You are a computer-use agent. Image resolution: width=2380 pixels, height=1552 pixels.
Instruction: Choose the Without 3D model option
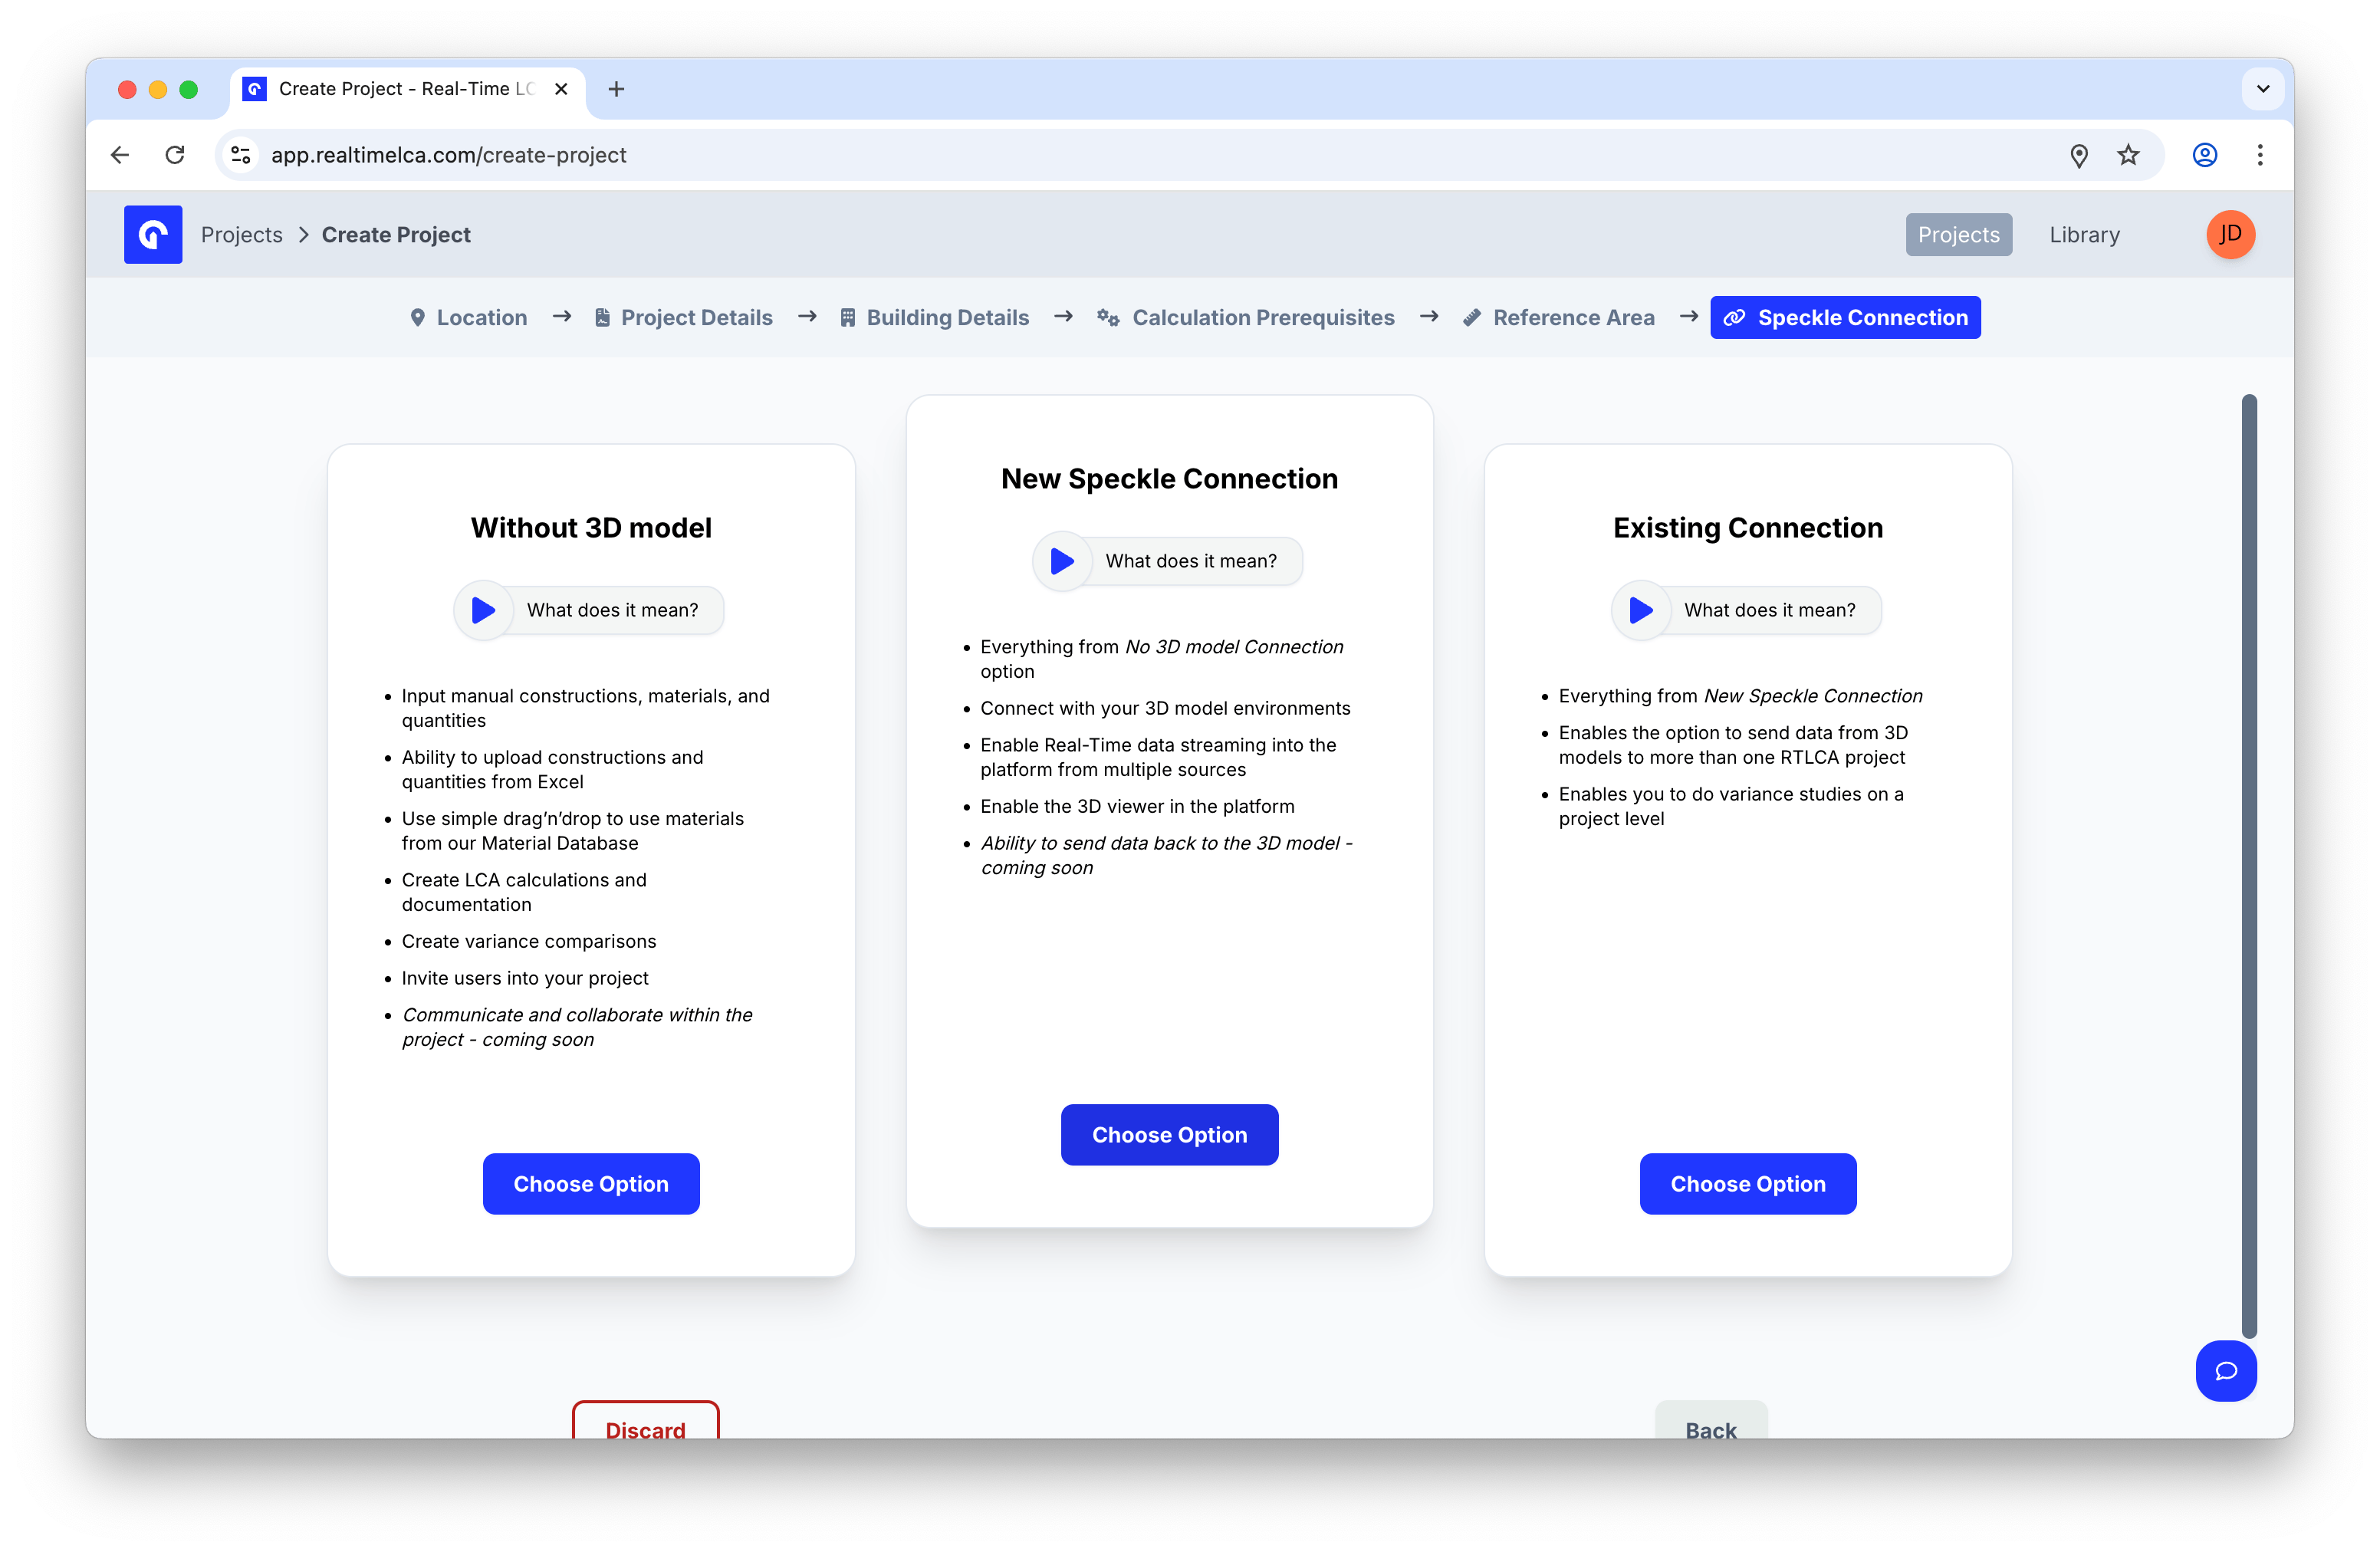[x=591, y=1184]
